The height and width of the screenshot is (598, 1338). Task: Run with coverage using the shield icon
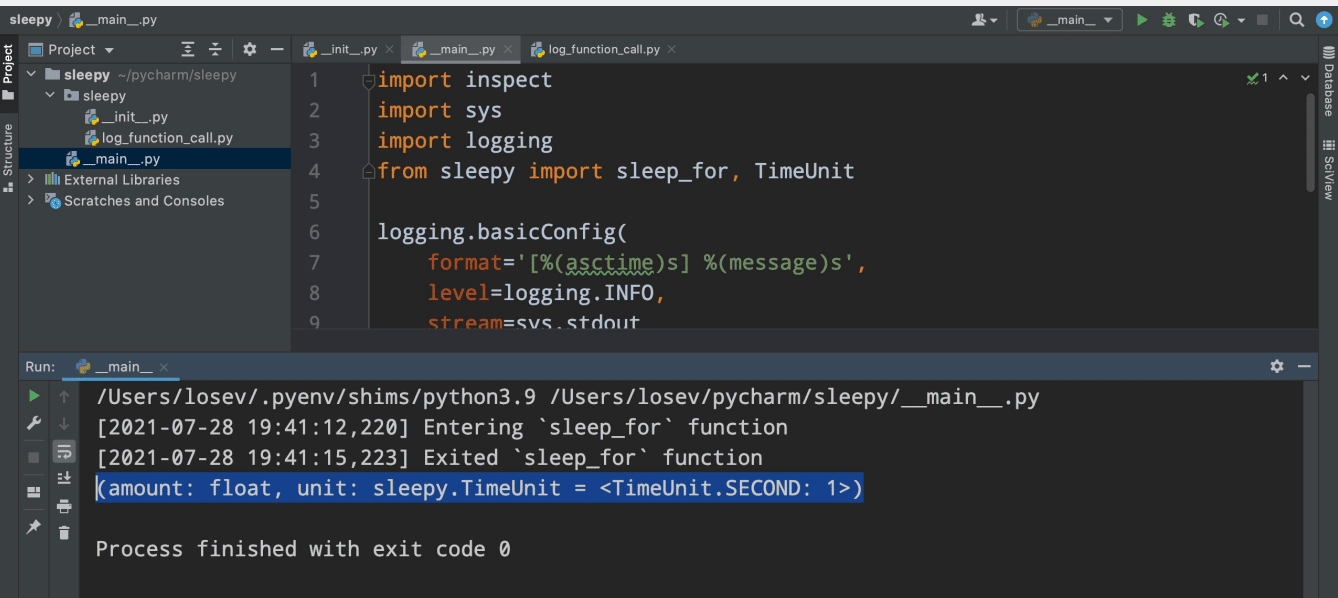click(1194, 20)
